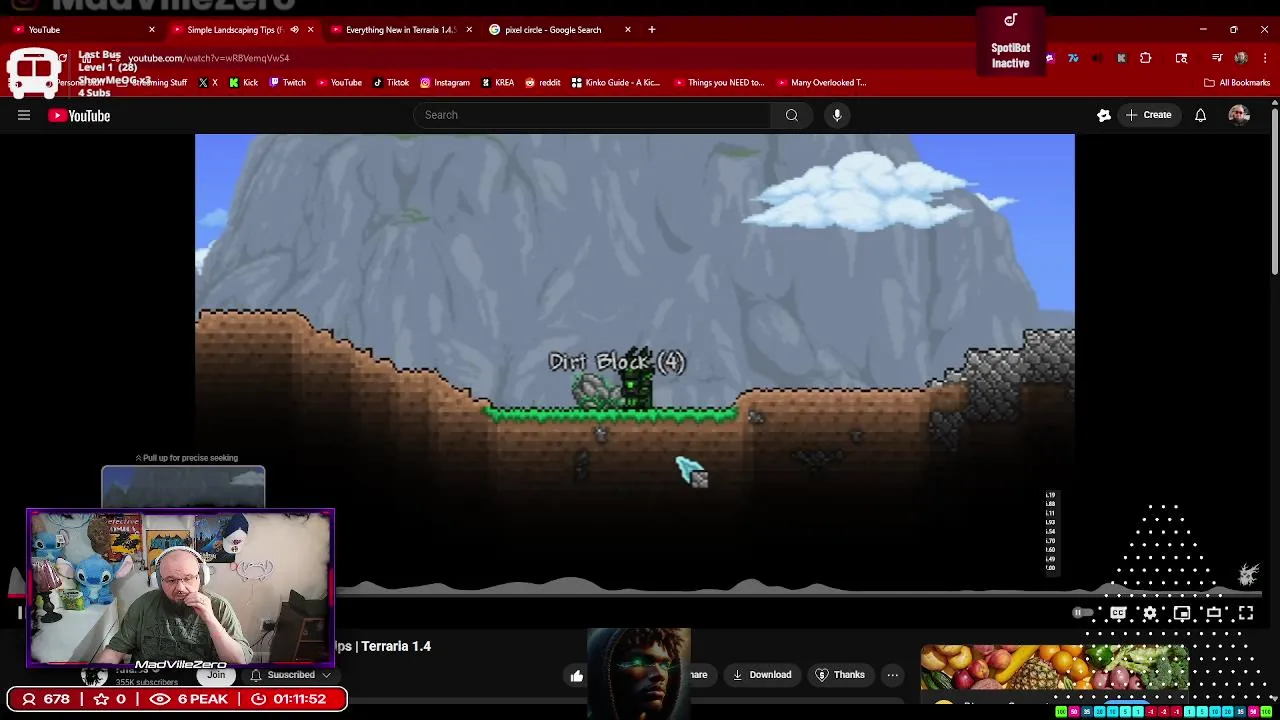Image resolution: width=1280 pixels, height=720 pixels.
Task: Click into the YouTube search field
Action: [592, 115]
